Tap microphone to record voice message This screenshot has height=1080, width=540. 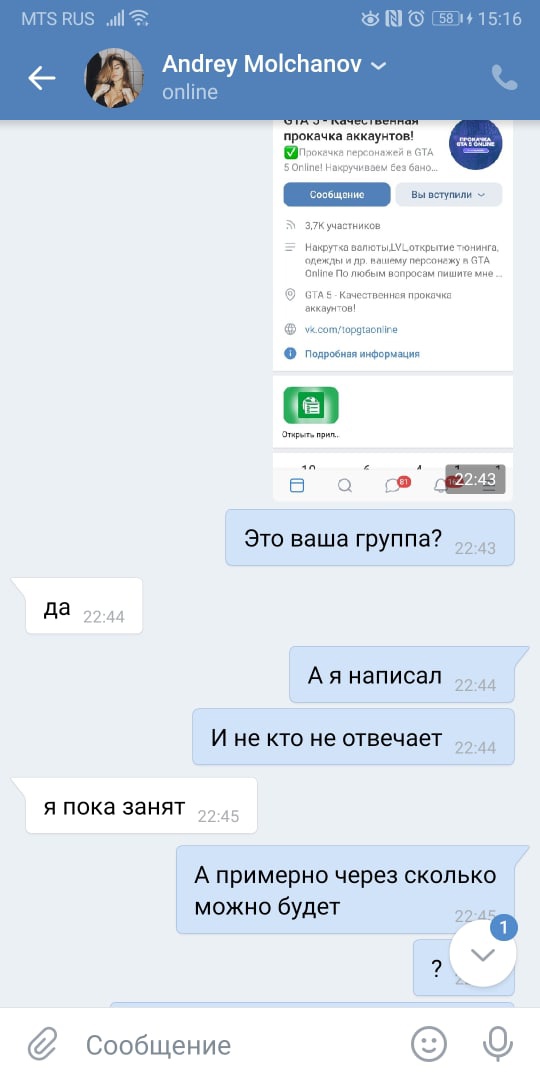(x=497, y=1043)
